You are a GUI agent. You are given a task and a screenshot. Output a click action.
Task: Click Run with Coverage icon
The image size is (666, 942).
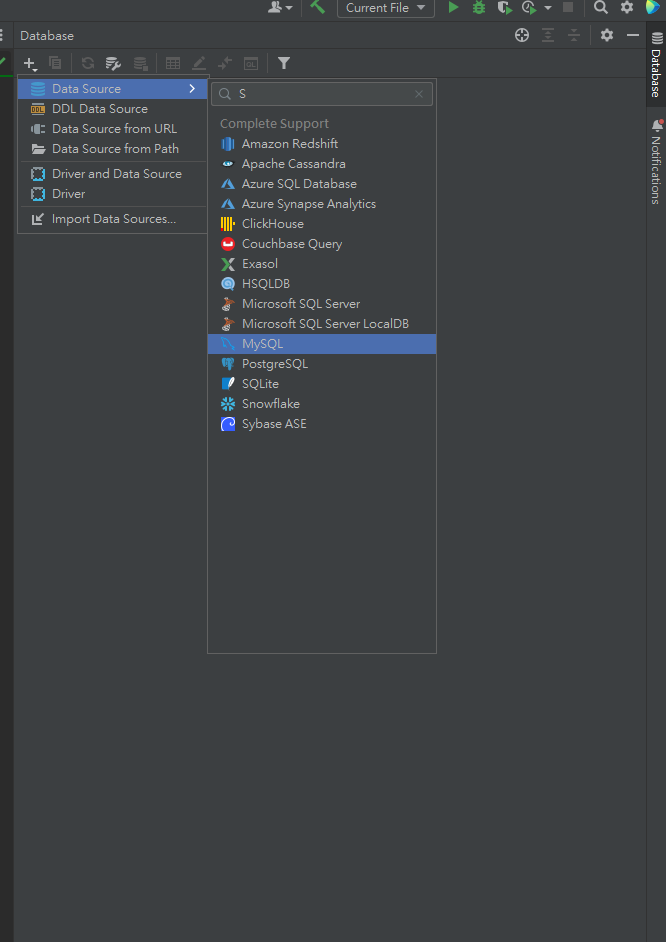point(504,7)
